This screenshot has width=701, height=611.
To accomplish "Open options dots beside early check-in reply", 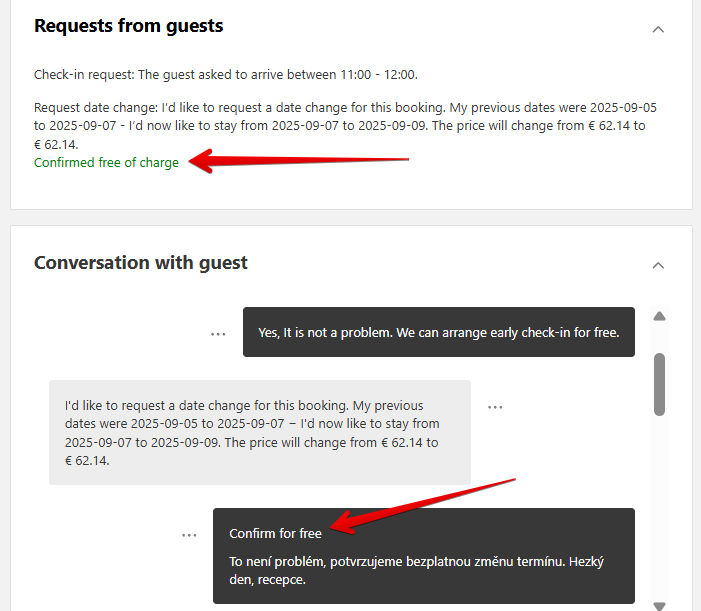I will tap(218, 334).
